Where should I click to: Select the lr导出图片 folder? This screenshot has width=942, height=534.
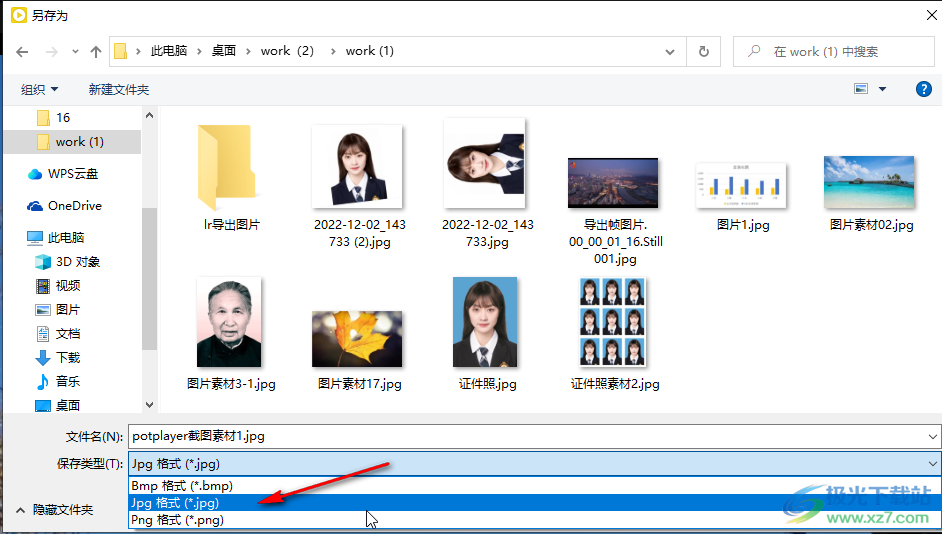point(232,178)
